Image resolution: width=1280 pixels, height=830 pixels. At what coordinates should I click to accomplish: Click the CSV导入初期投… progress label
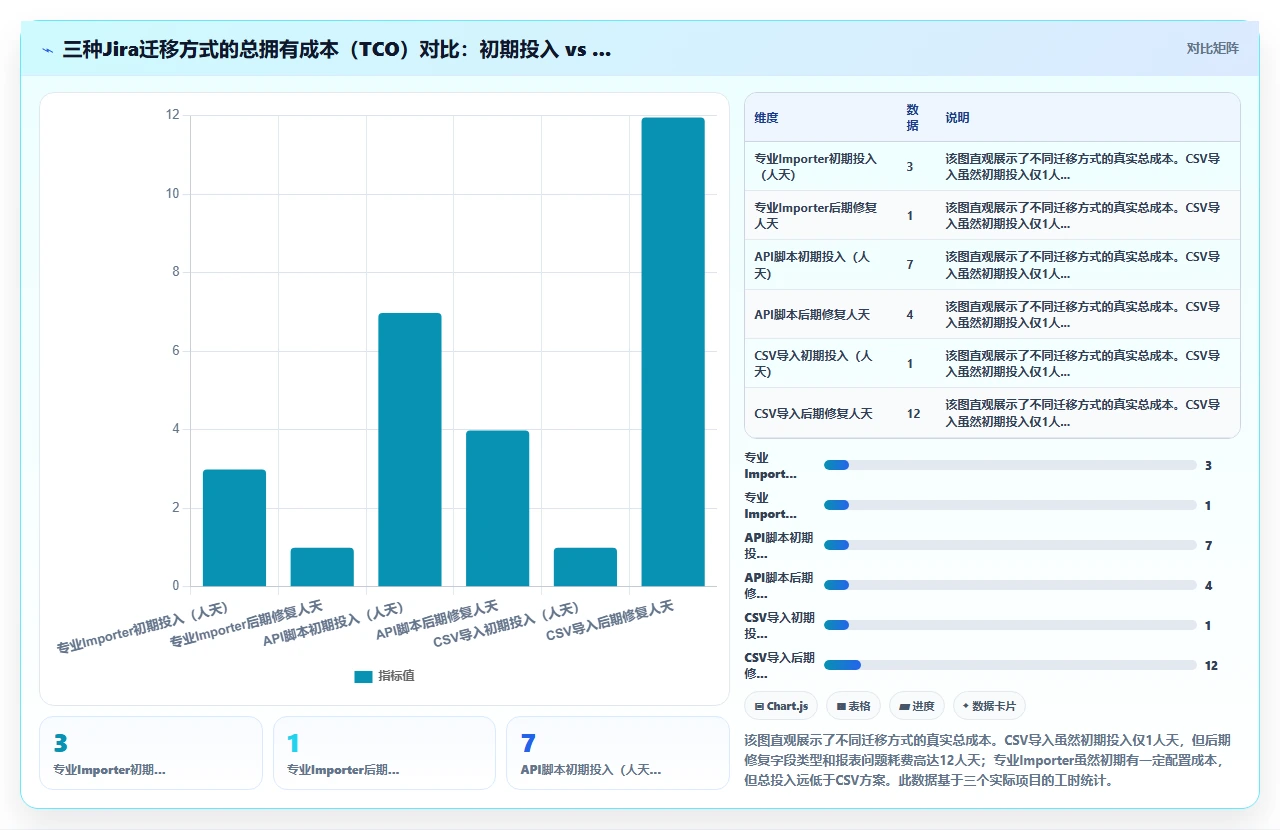click(x=779, y=625)
